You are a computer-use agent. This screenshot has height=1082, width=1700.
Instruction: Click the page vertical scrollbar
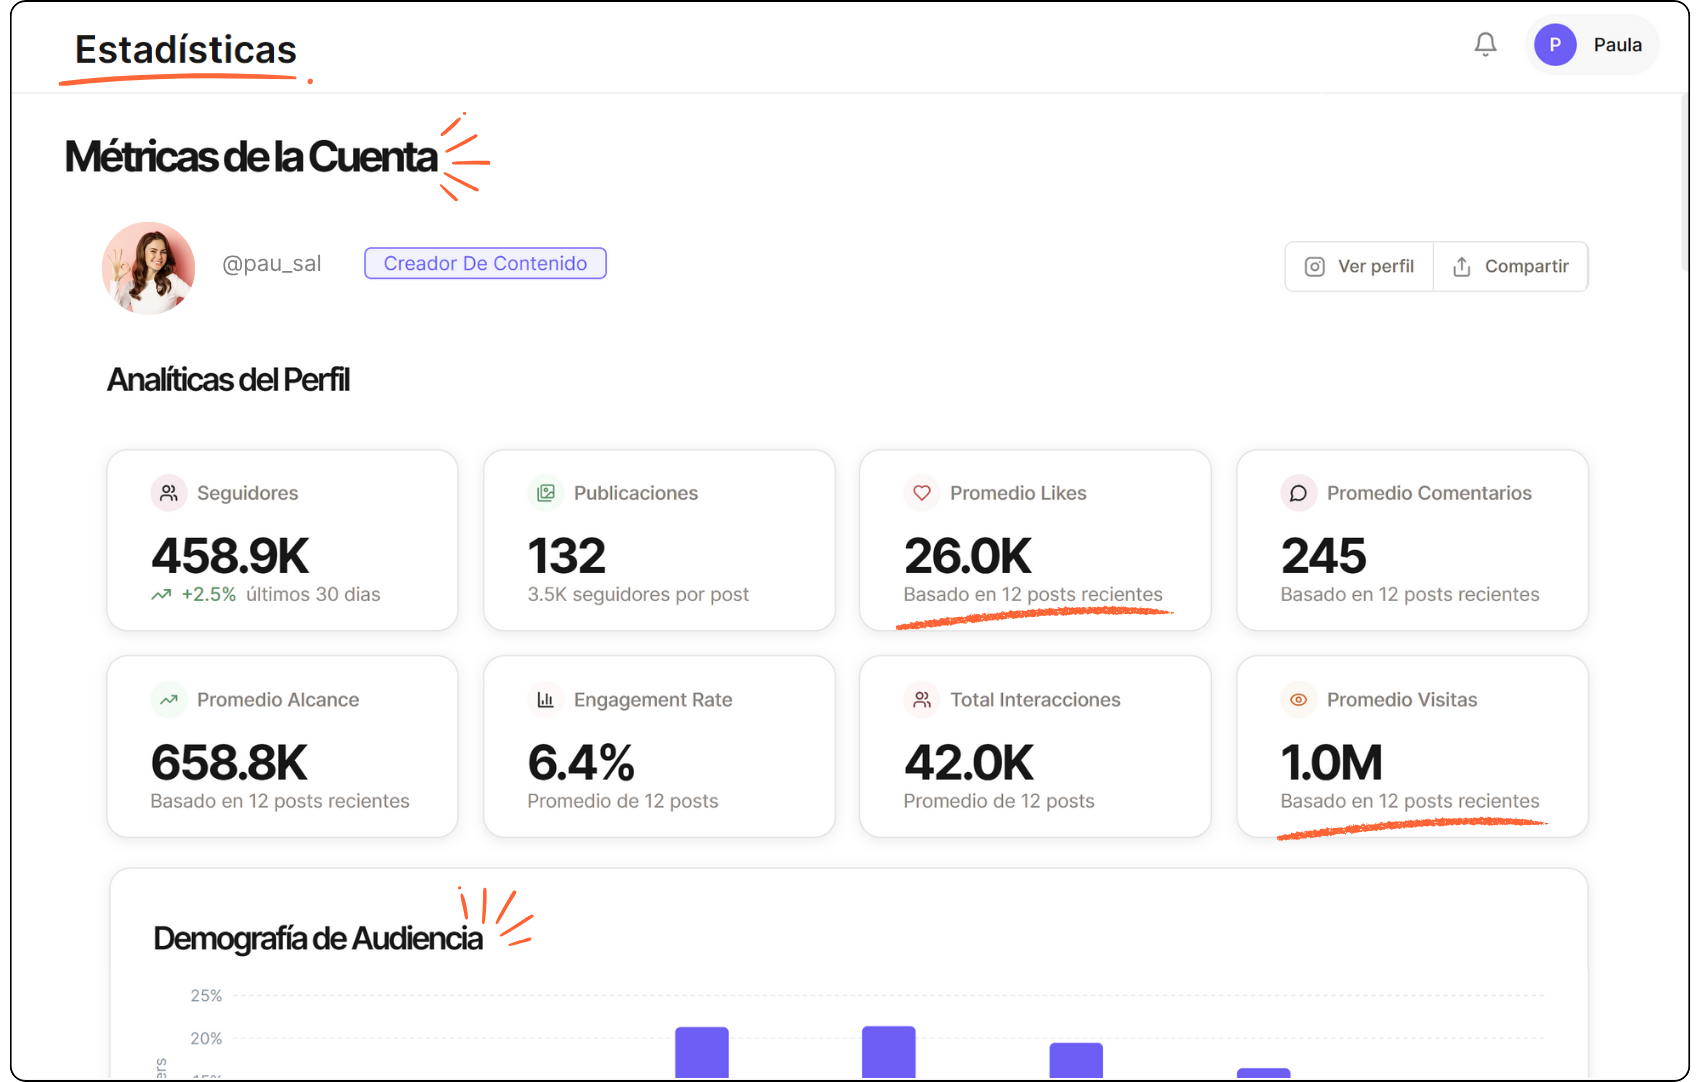click(1684, 180)
